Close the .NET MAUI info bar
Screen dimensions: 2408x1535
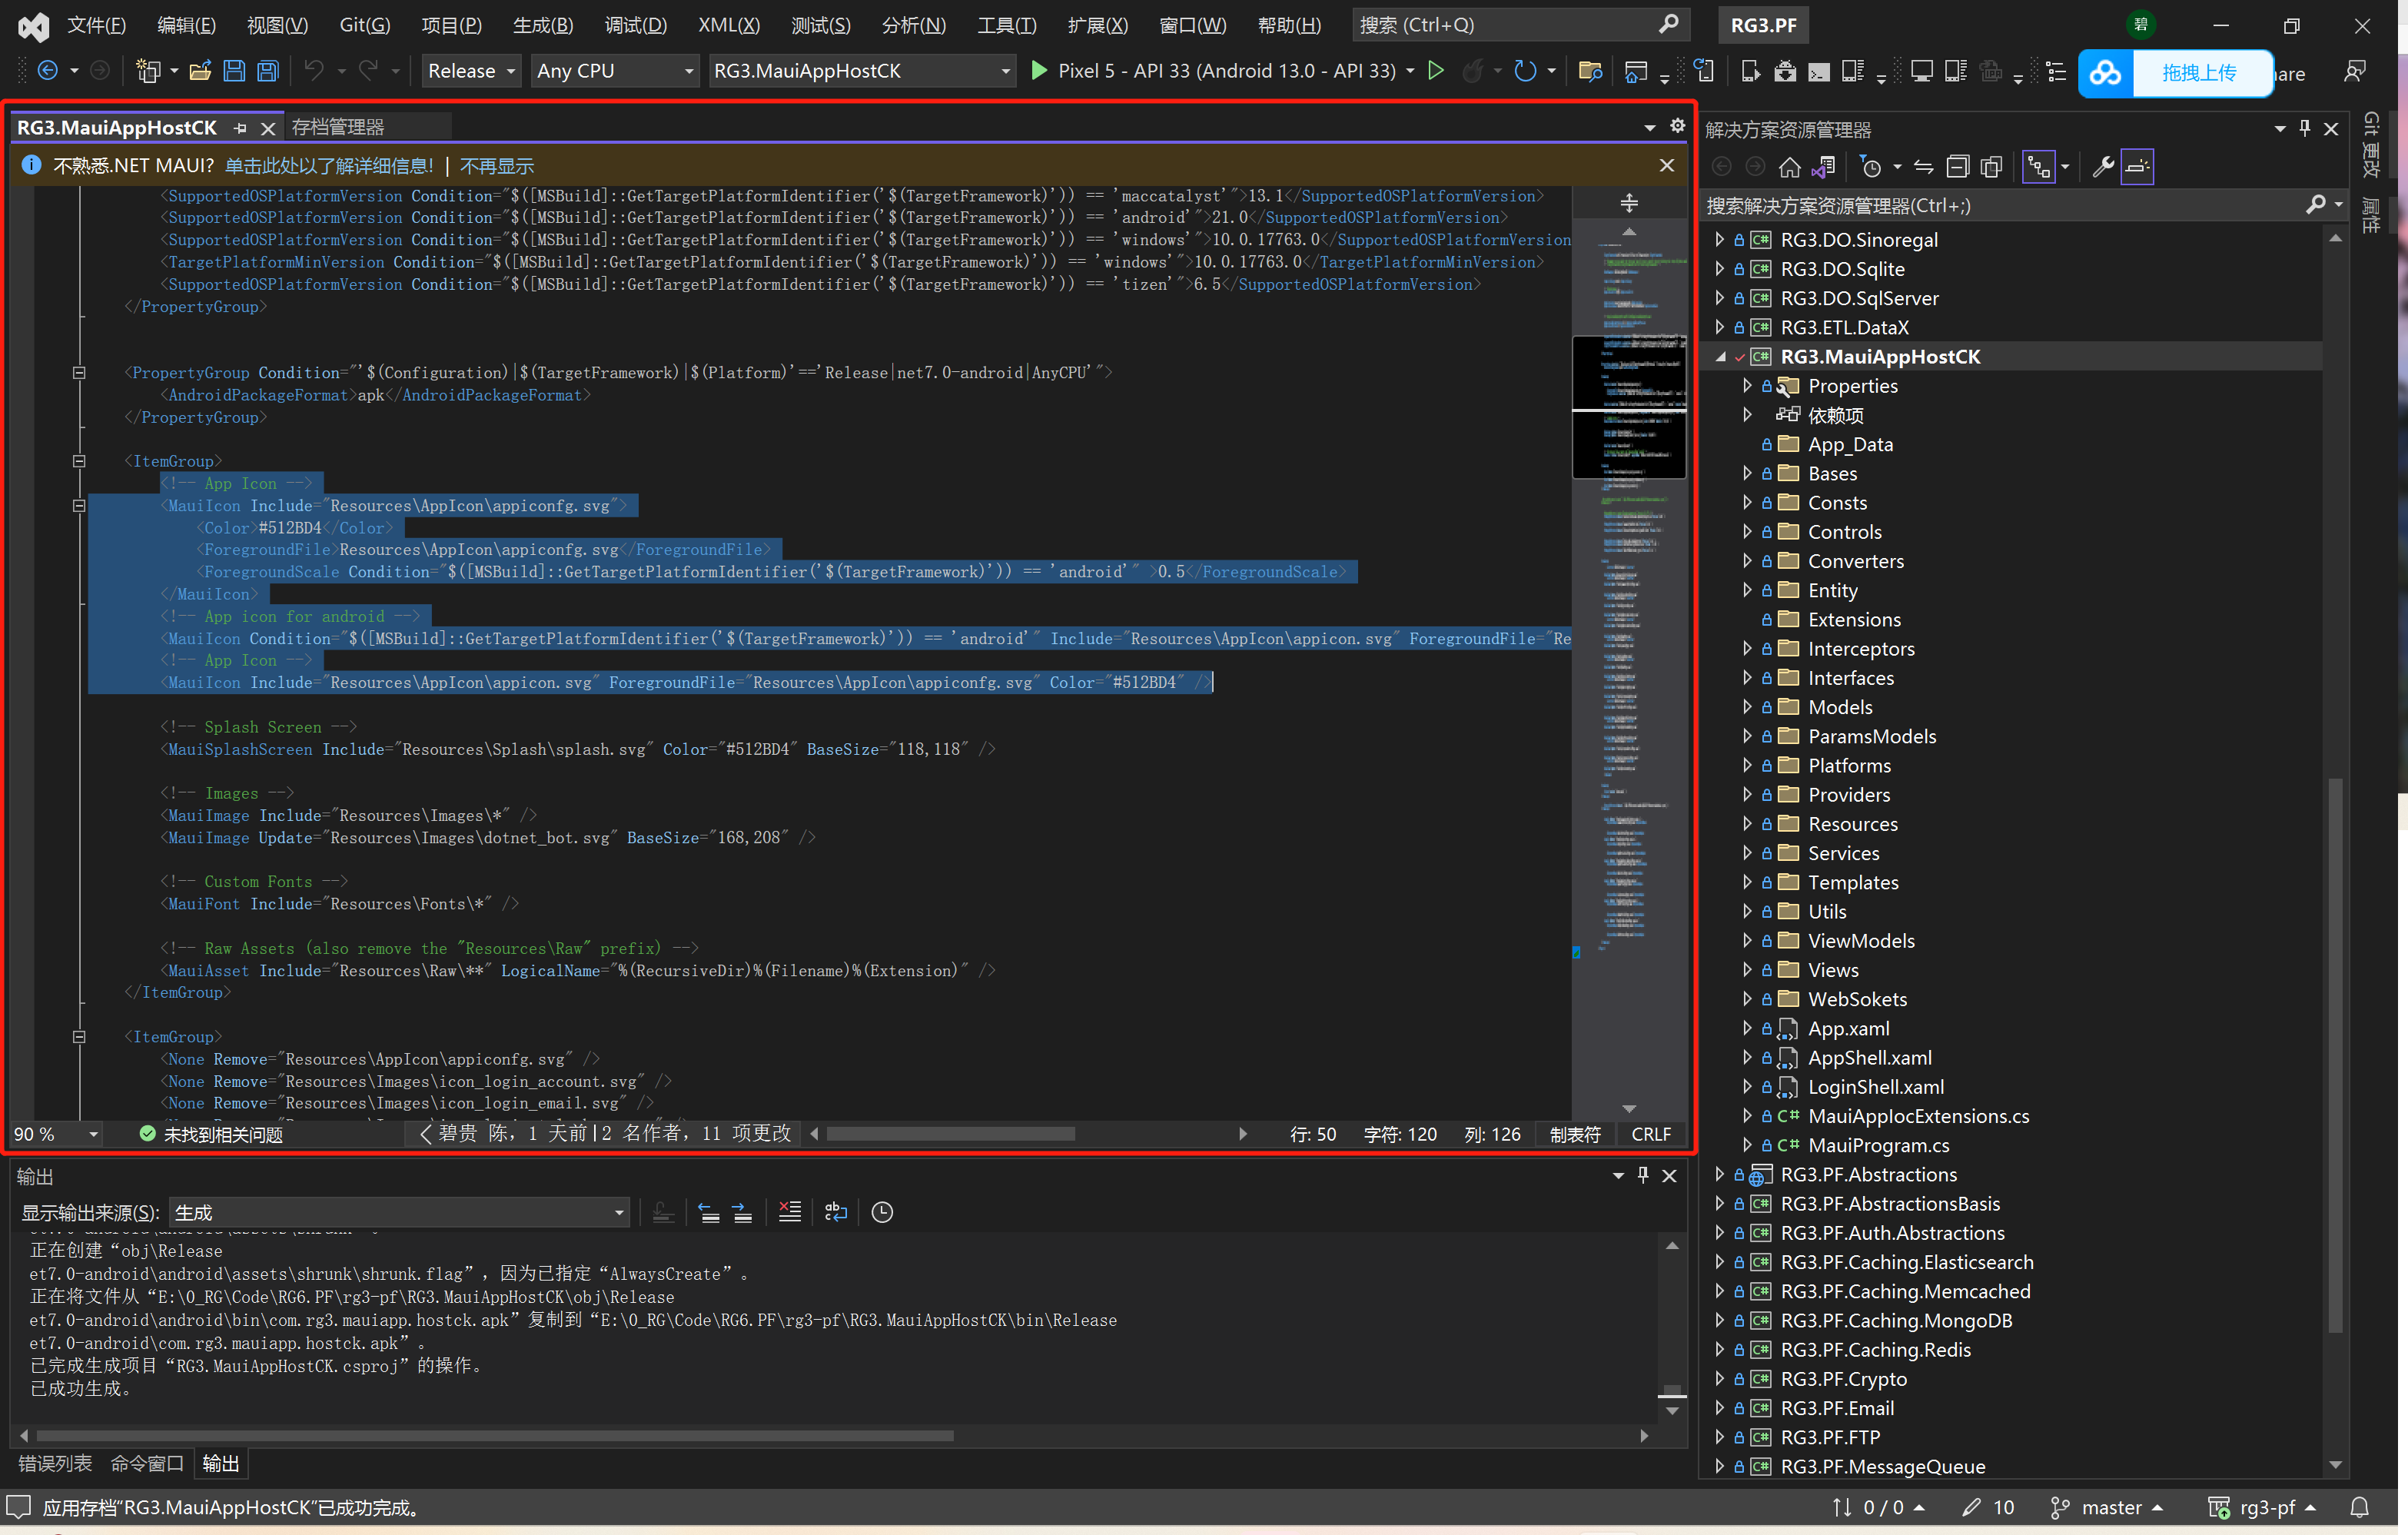(1667, 166)
